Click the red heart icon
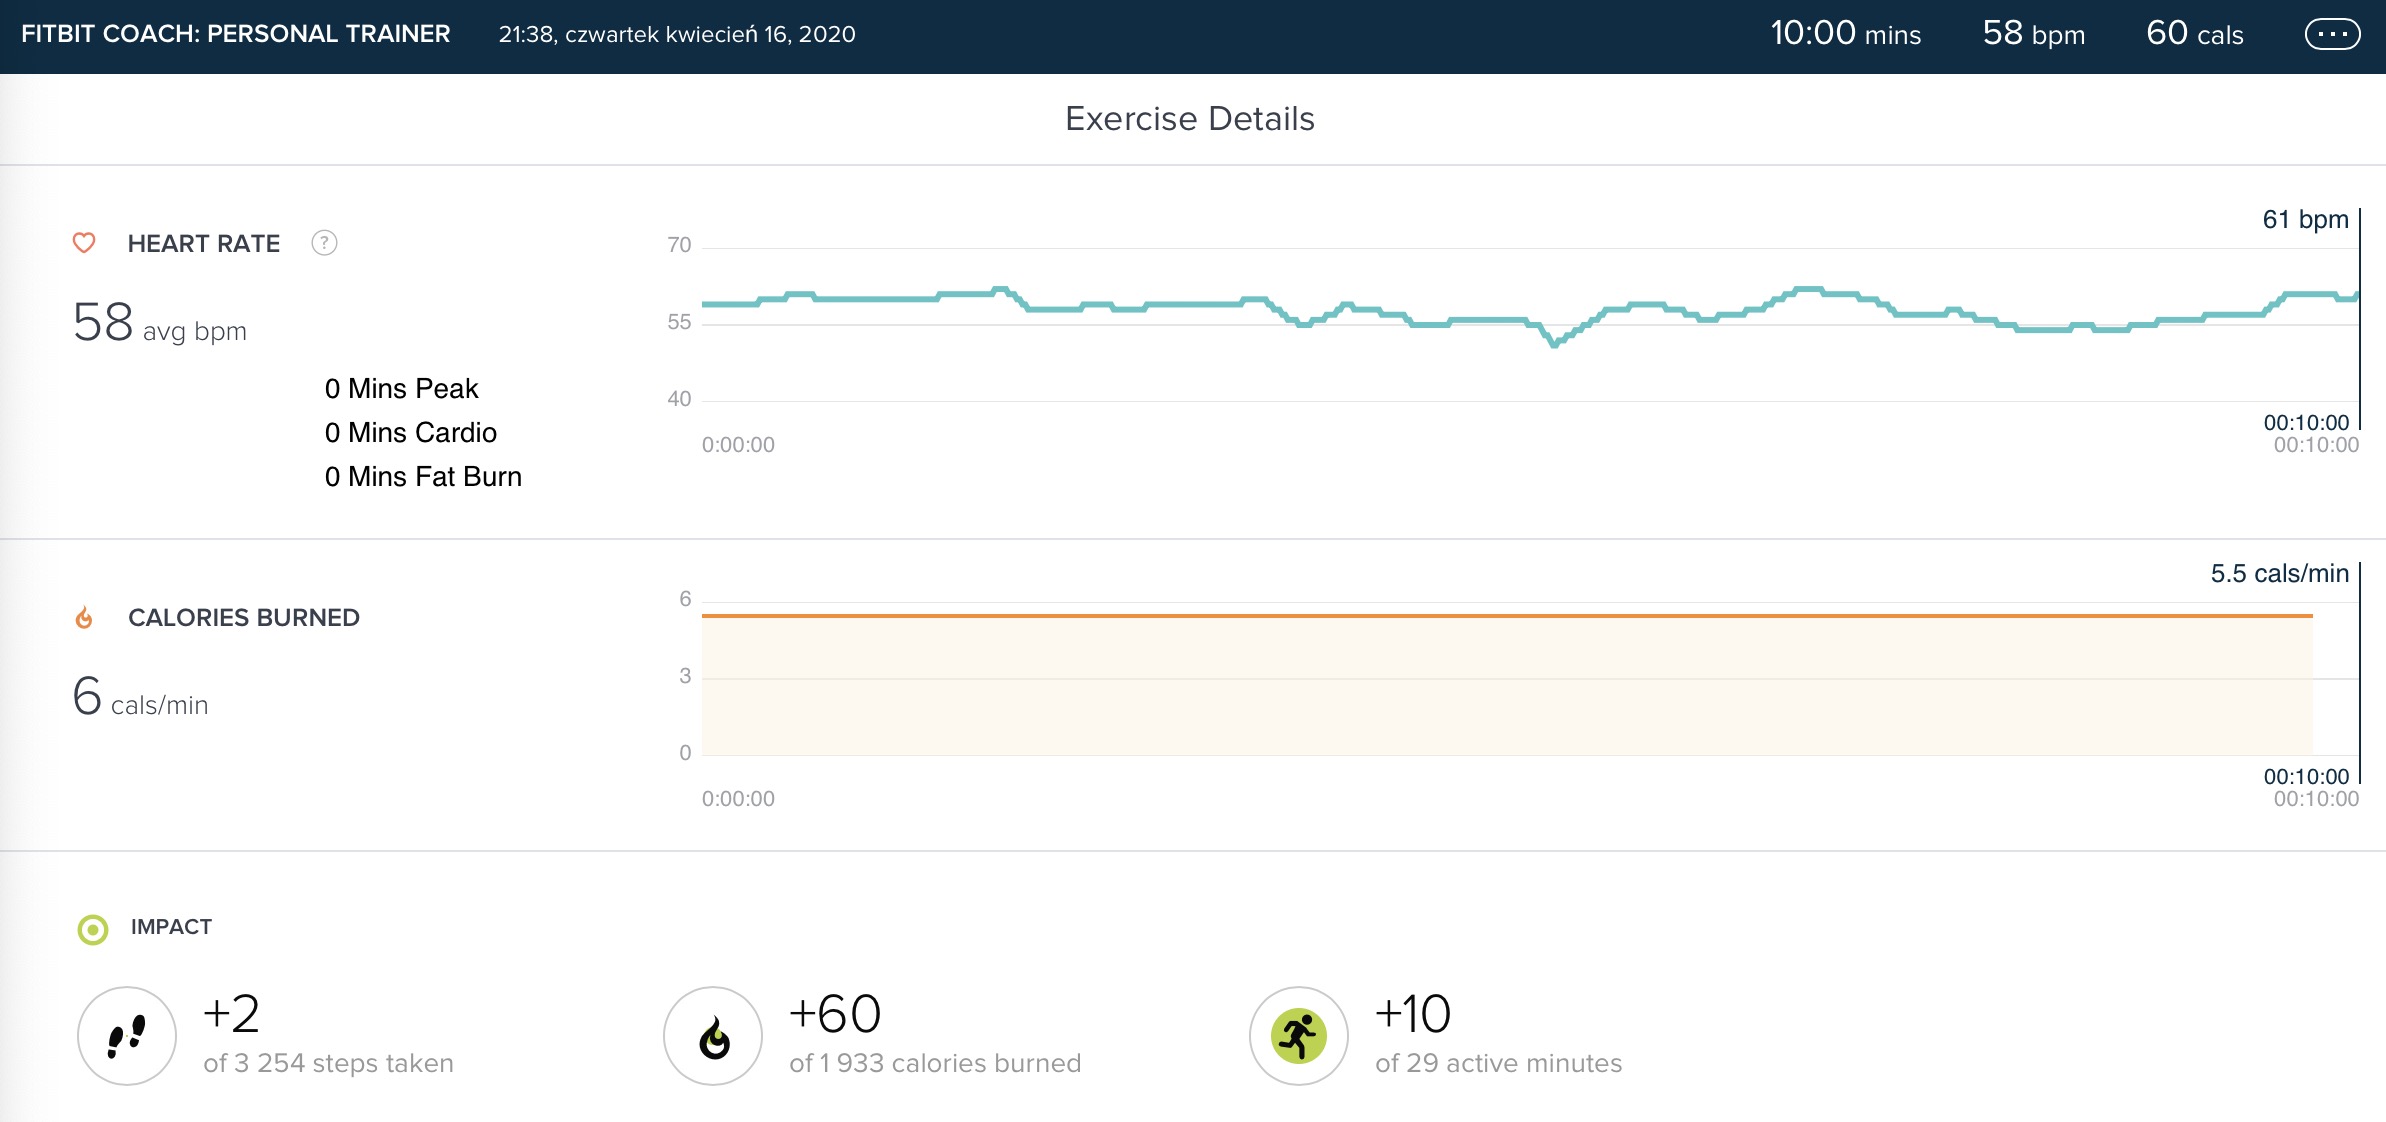Viewport: 2386px width, 1122px height. 84,243
